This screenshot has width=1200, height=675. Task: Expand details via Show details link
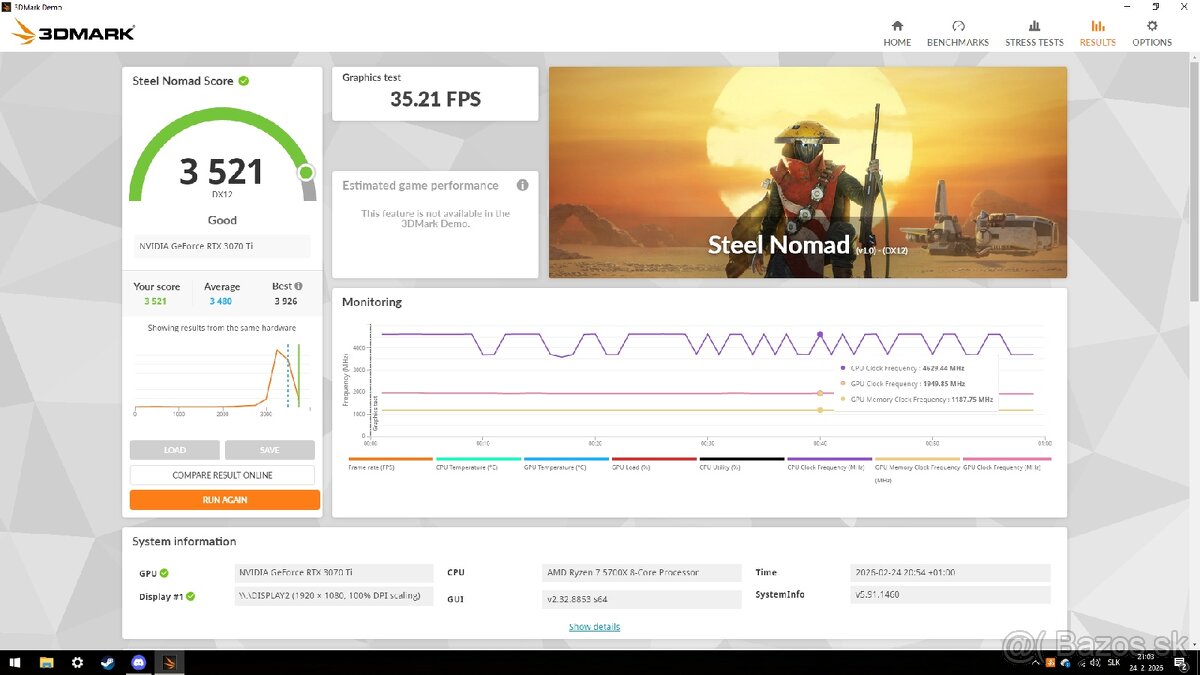(x=593, y=625)
